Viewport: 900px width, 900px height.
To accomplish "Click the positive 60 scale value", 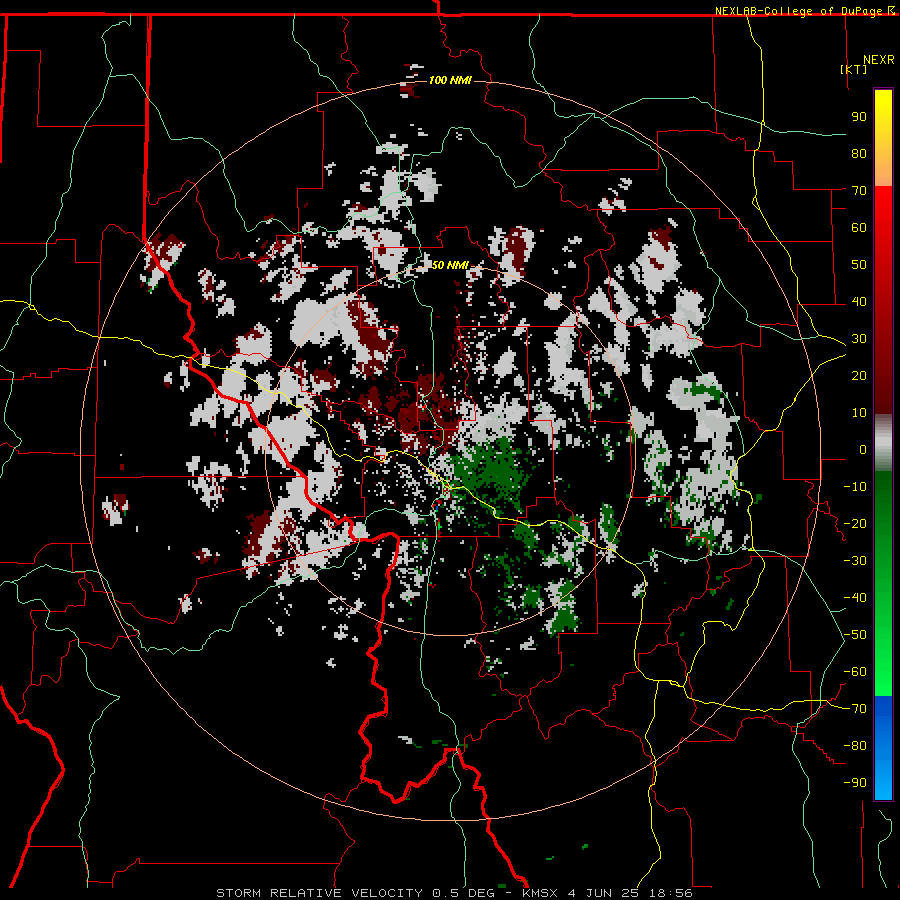I will (x=859, y=227).
